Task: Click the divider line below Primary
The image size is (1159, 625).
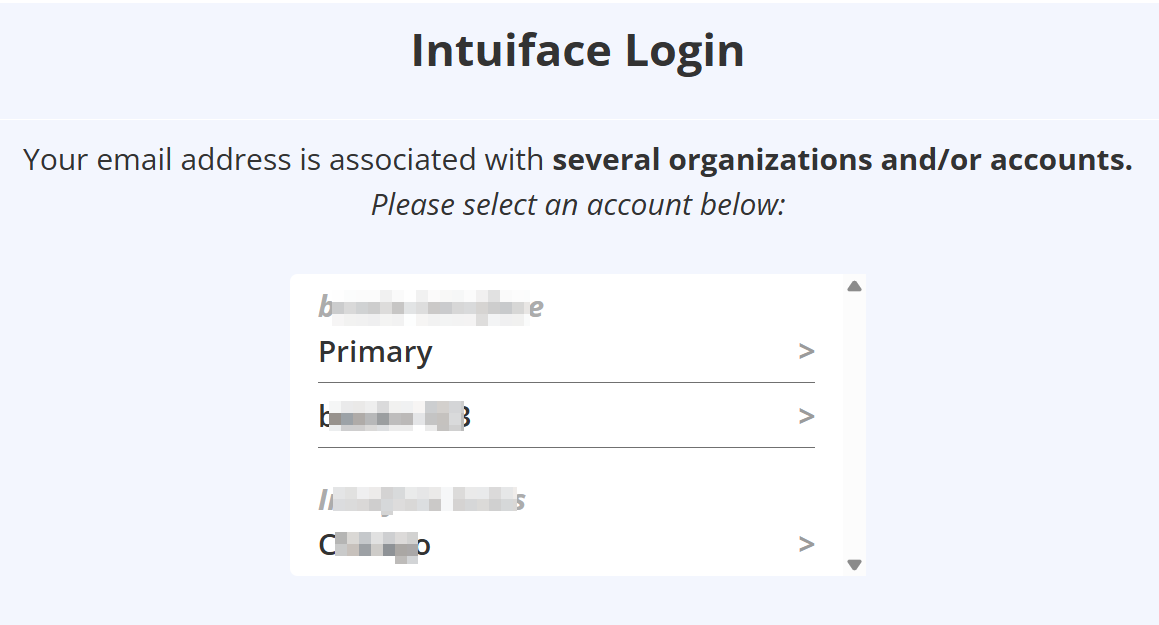Action: [x=566, y=382]
